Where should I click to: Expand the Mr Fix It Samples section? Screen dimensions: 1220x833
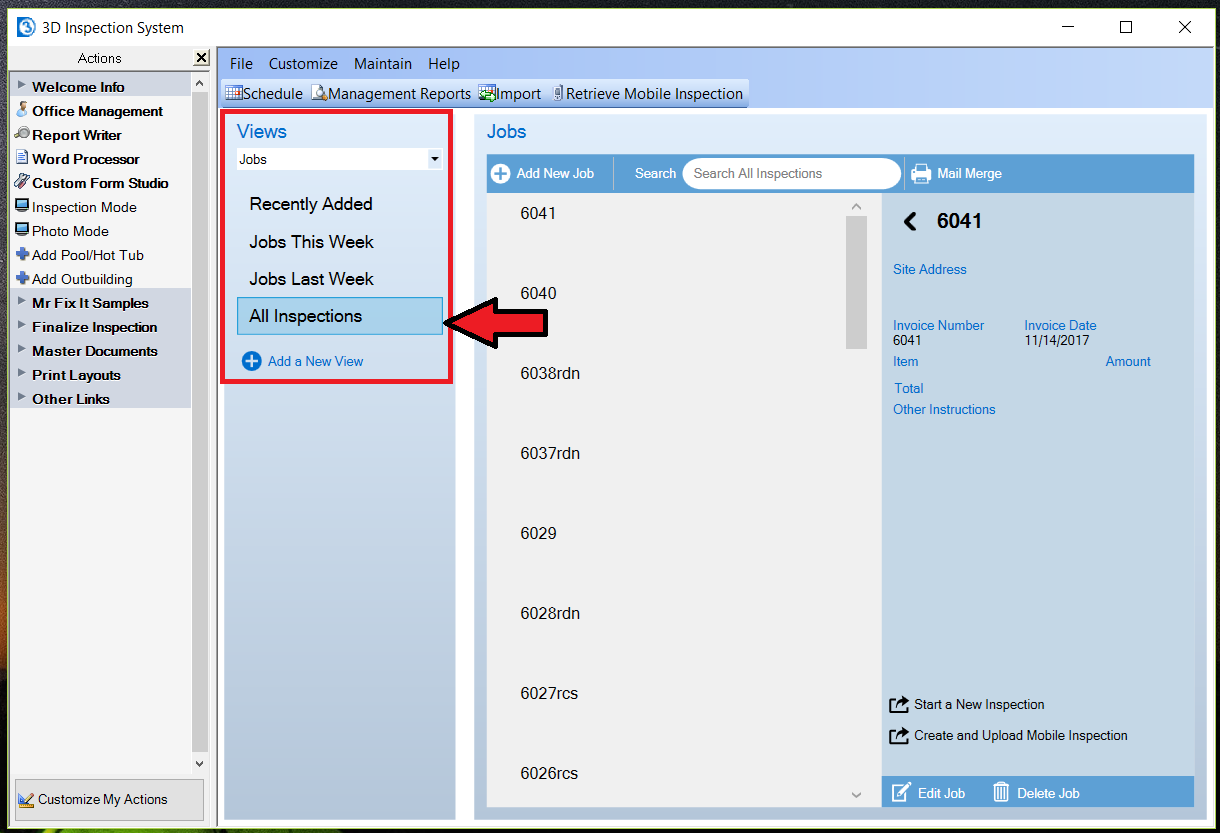pyautogui.click(x=22, y=302)
